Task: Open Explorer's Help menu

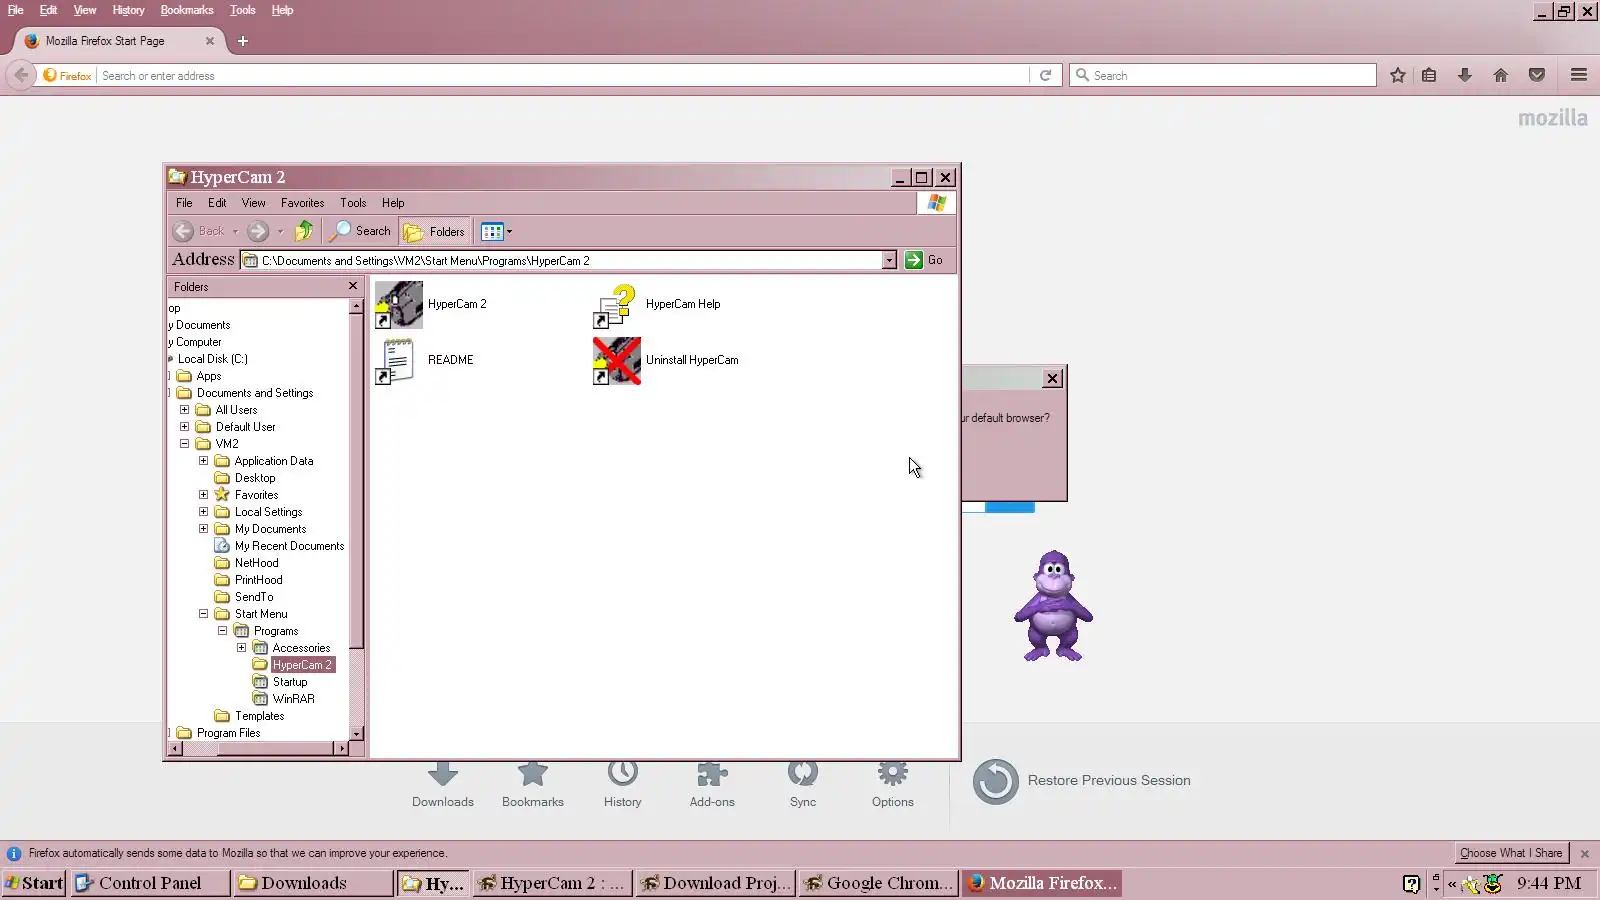Action: (x=393, y=203)
